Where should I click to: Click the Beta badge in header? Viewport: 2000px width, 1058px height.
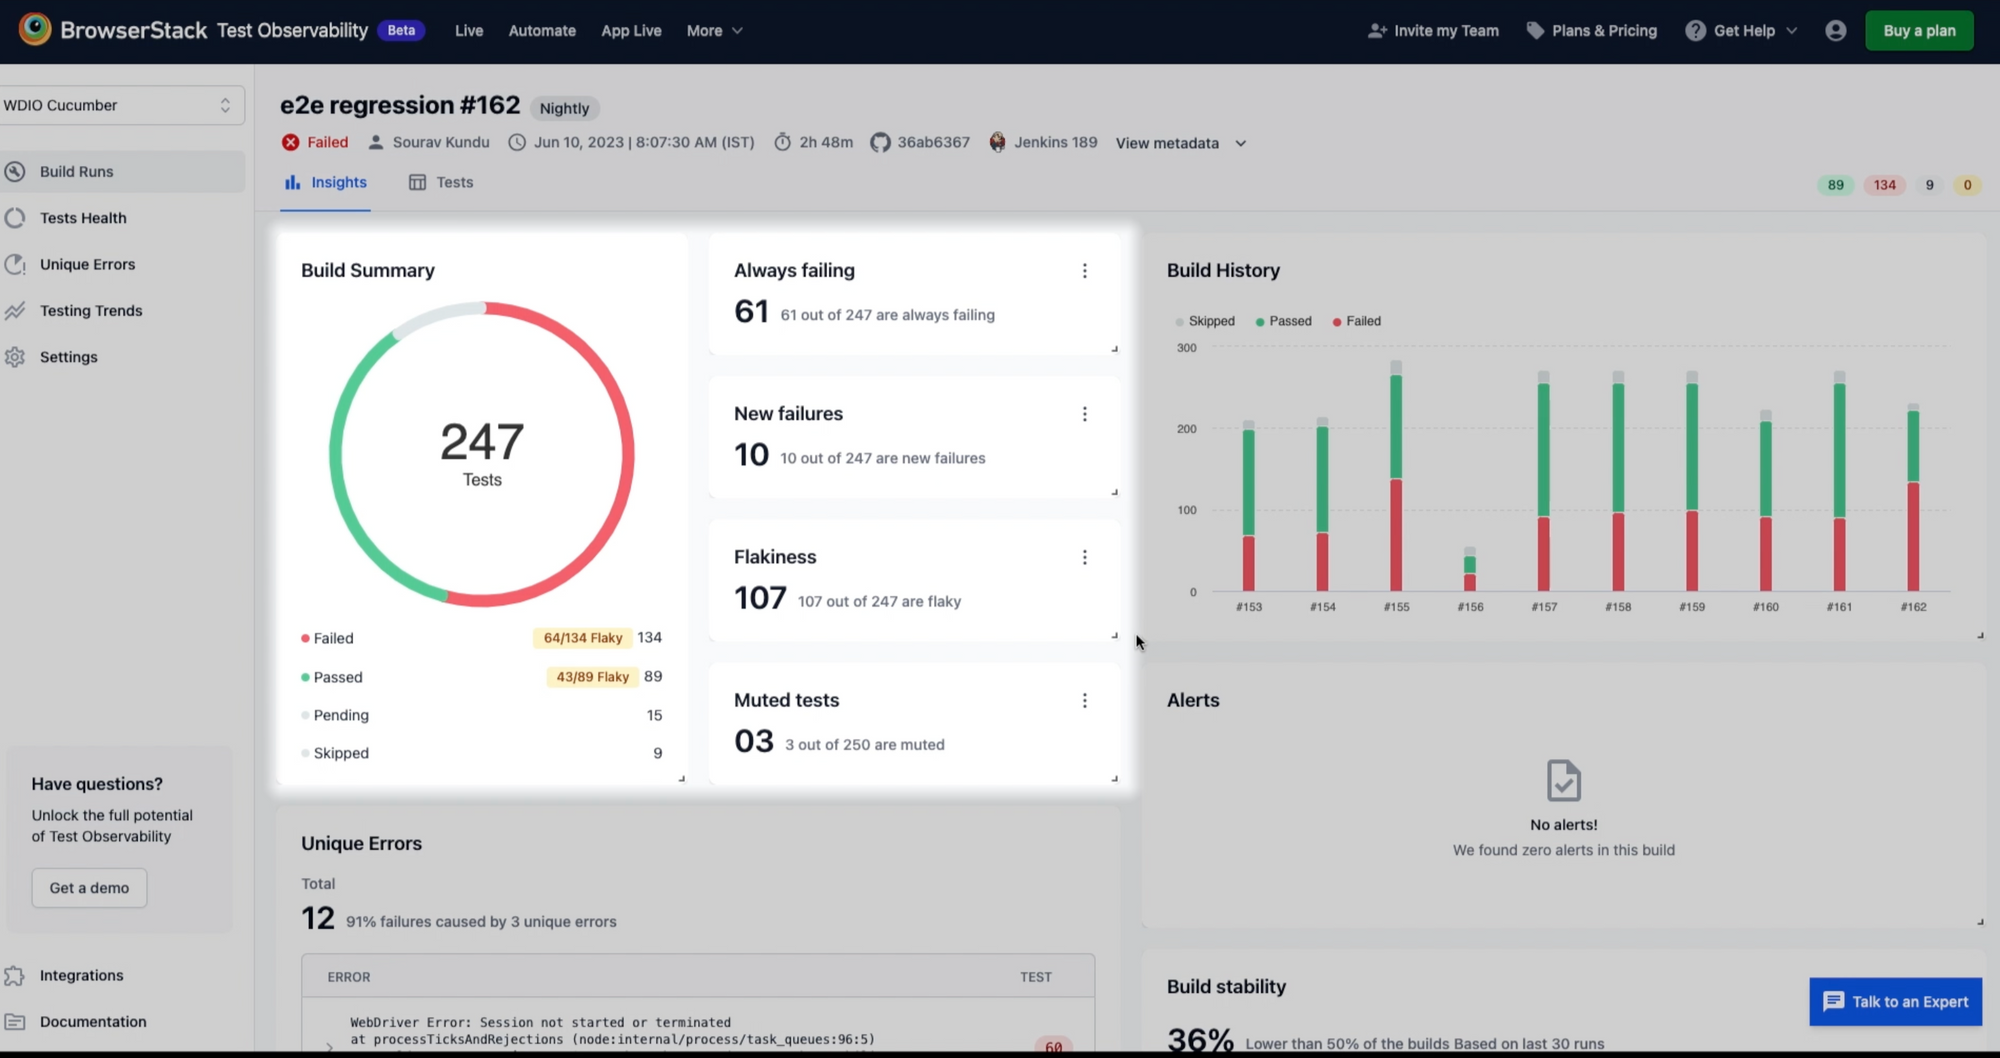click(x=401, y=30)
